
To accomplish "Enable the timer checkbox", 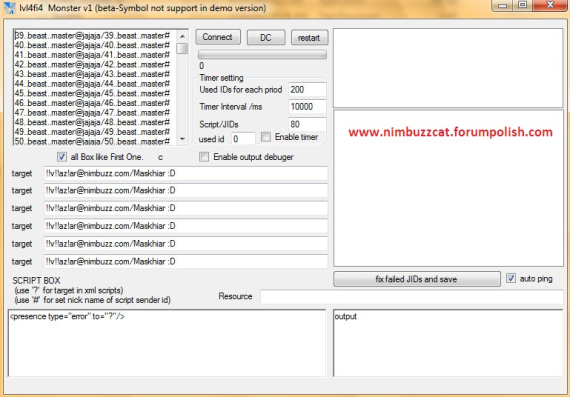I will click(x=266, y=137).
